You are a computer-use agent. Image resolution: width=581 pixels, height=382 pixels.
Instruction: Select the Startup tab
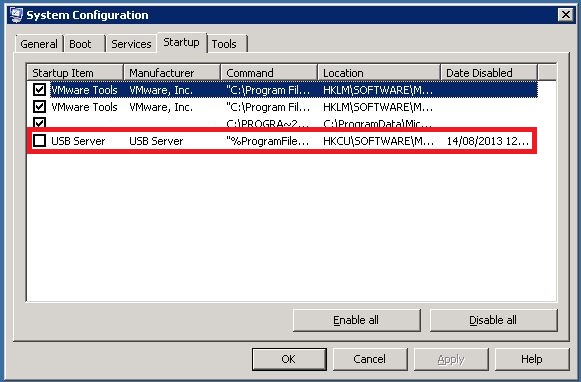[182, 42]
